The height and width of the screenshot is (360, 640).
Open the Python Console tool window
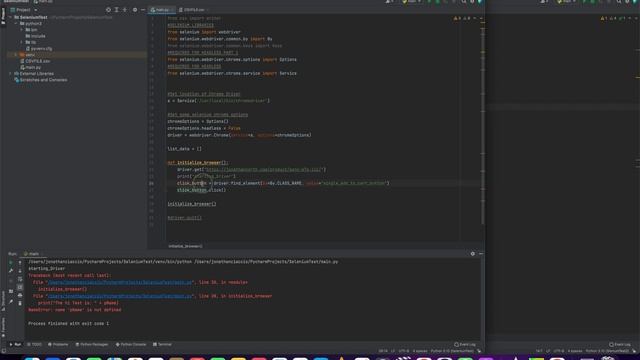pyautogui.click(x=131, y=344)
